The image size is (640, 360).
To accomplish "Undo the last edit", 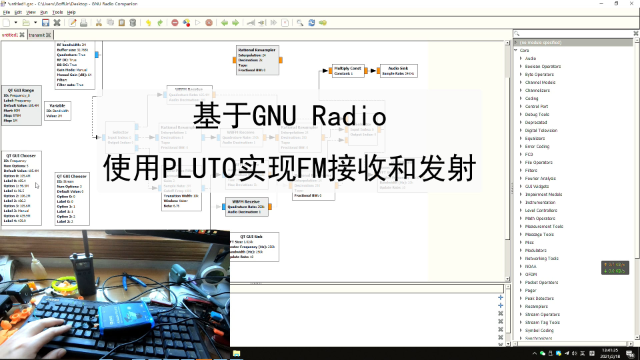I will pyautogui.click(x=149, y=23).
